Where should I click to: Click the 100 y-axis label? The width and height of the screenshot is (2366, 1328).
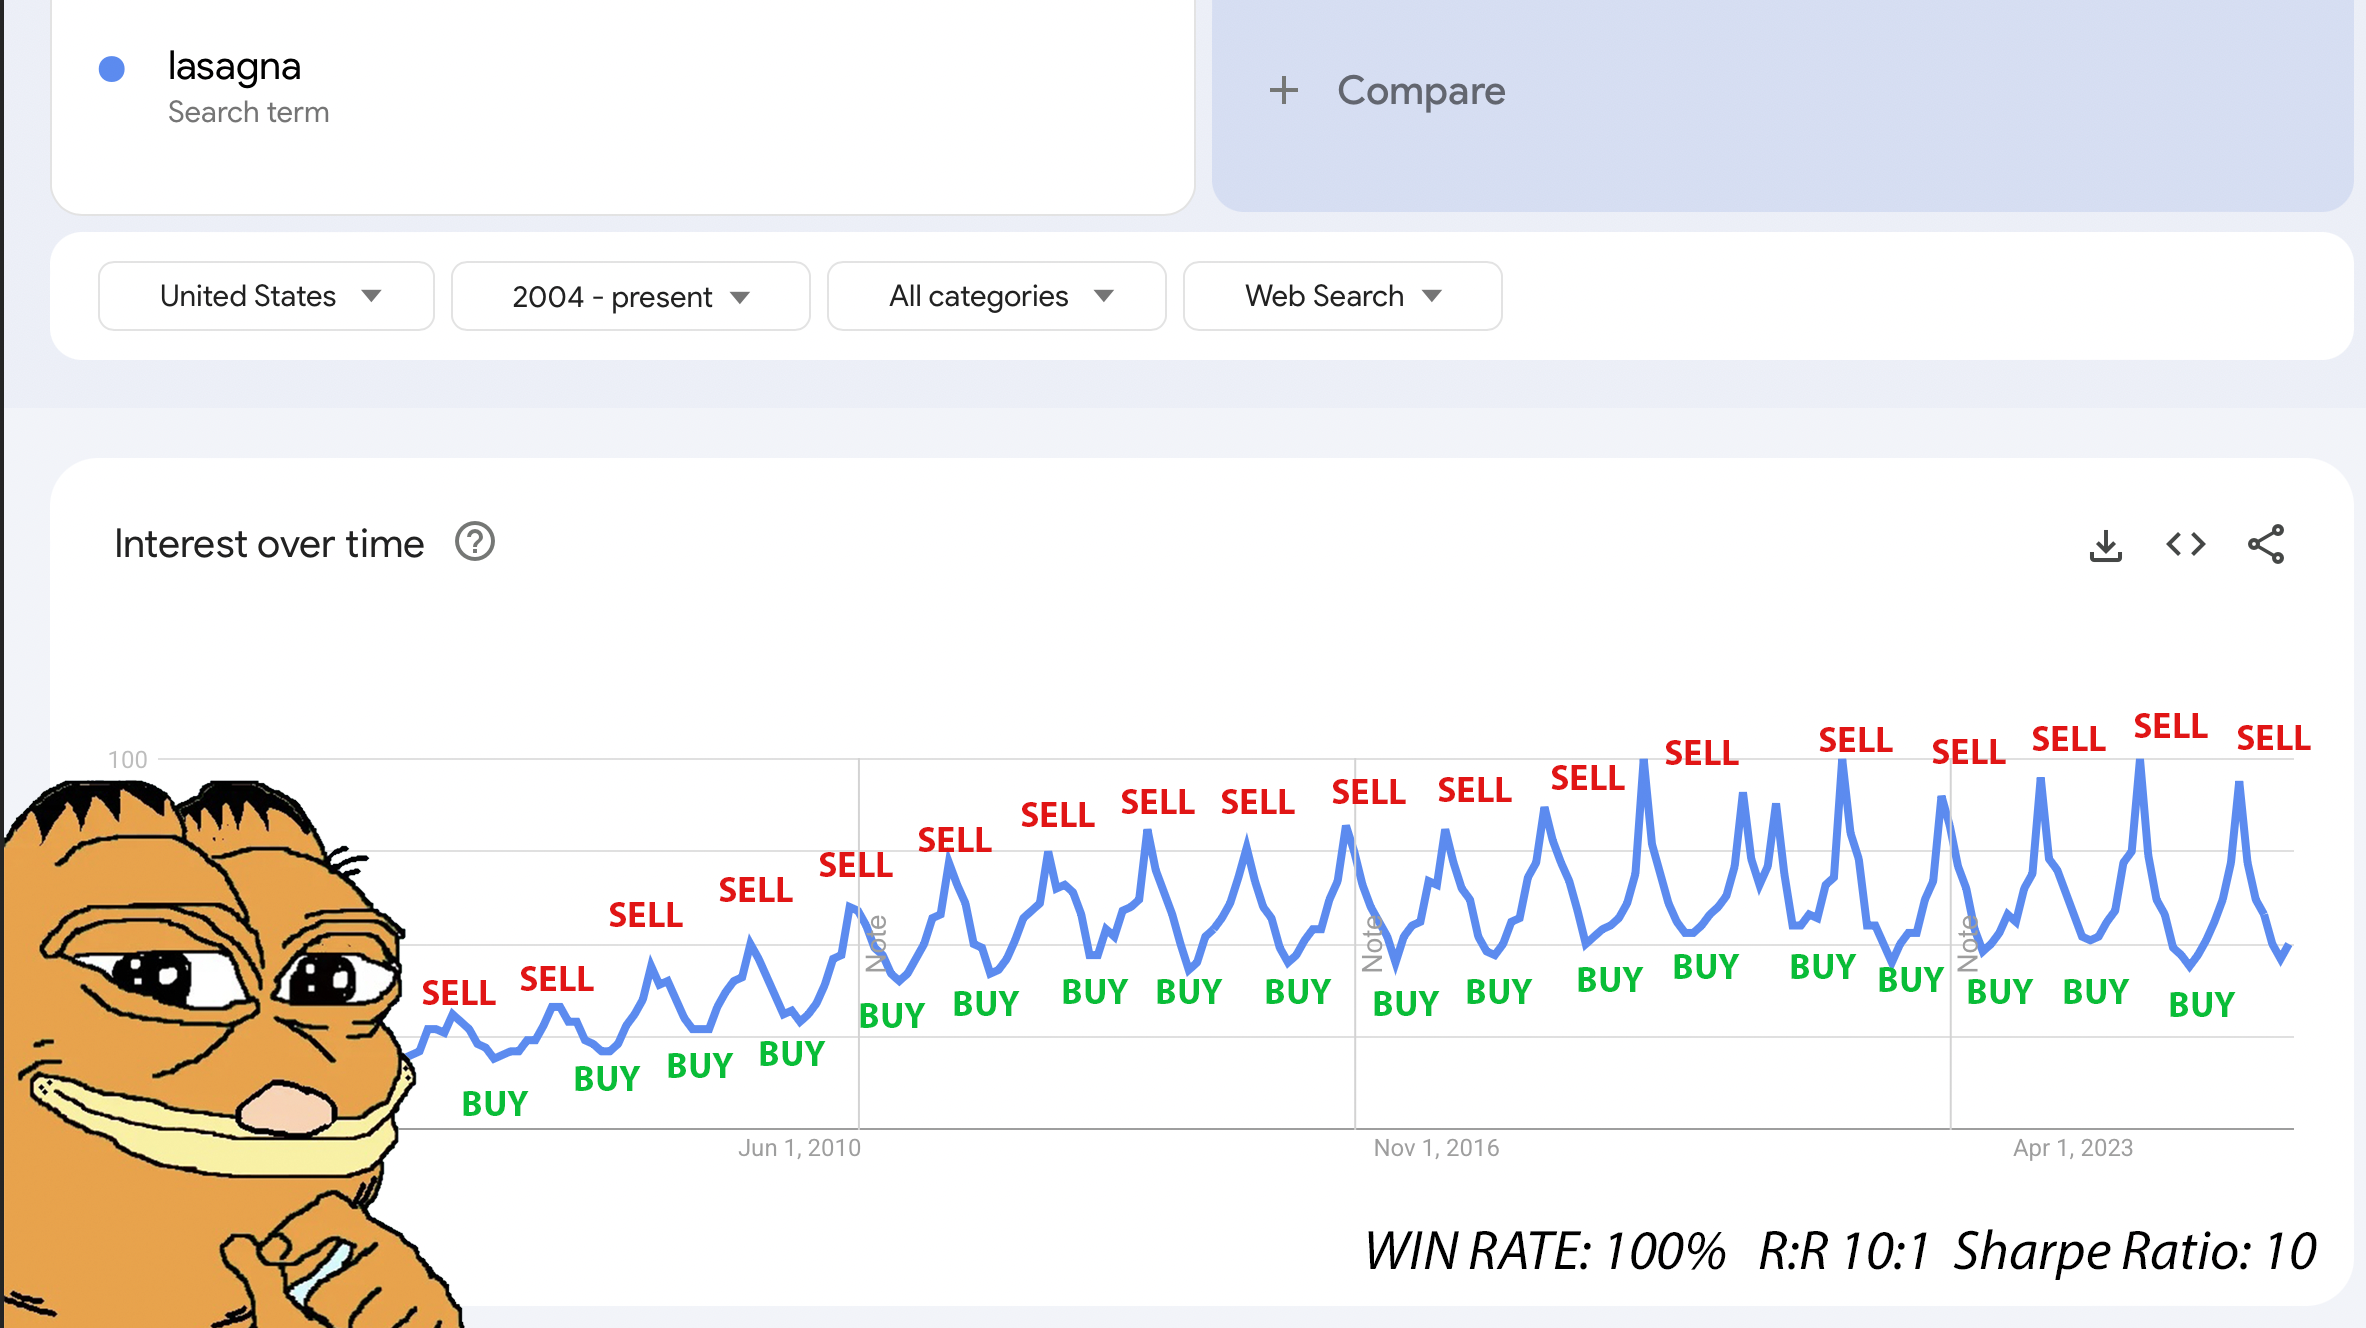[128, 760]
